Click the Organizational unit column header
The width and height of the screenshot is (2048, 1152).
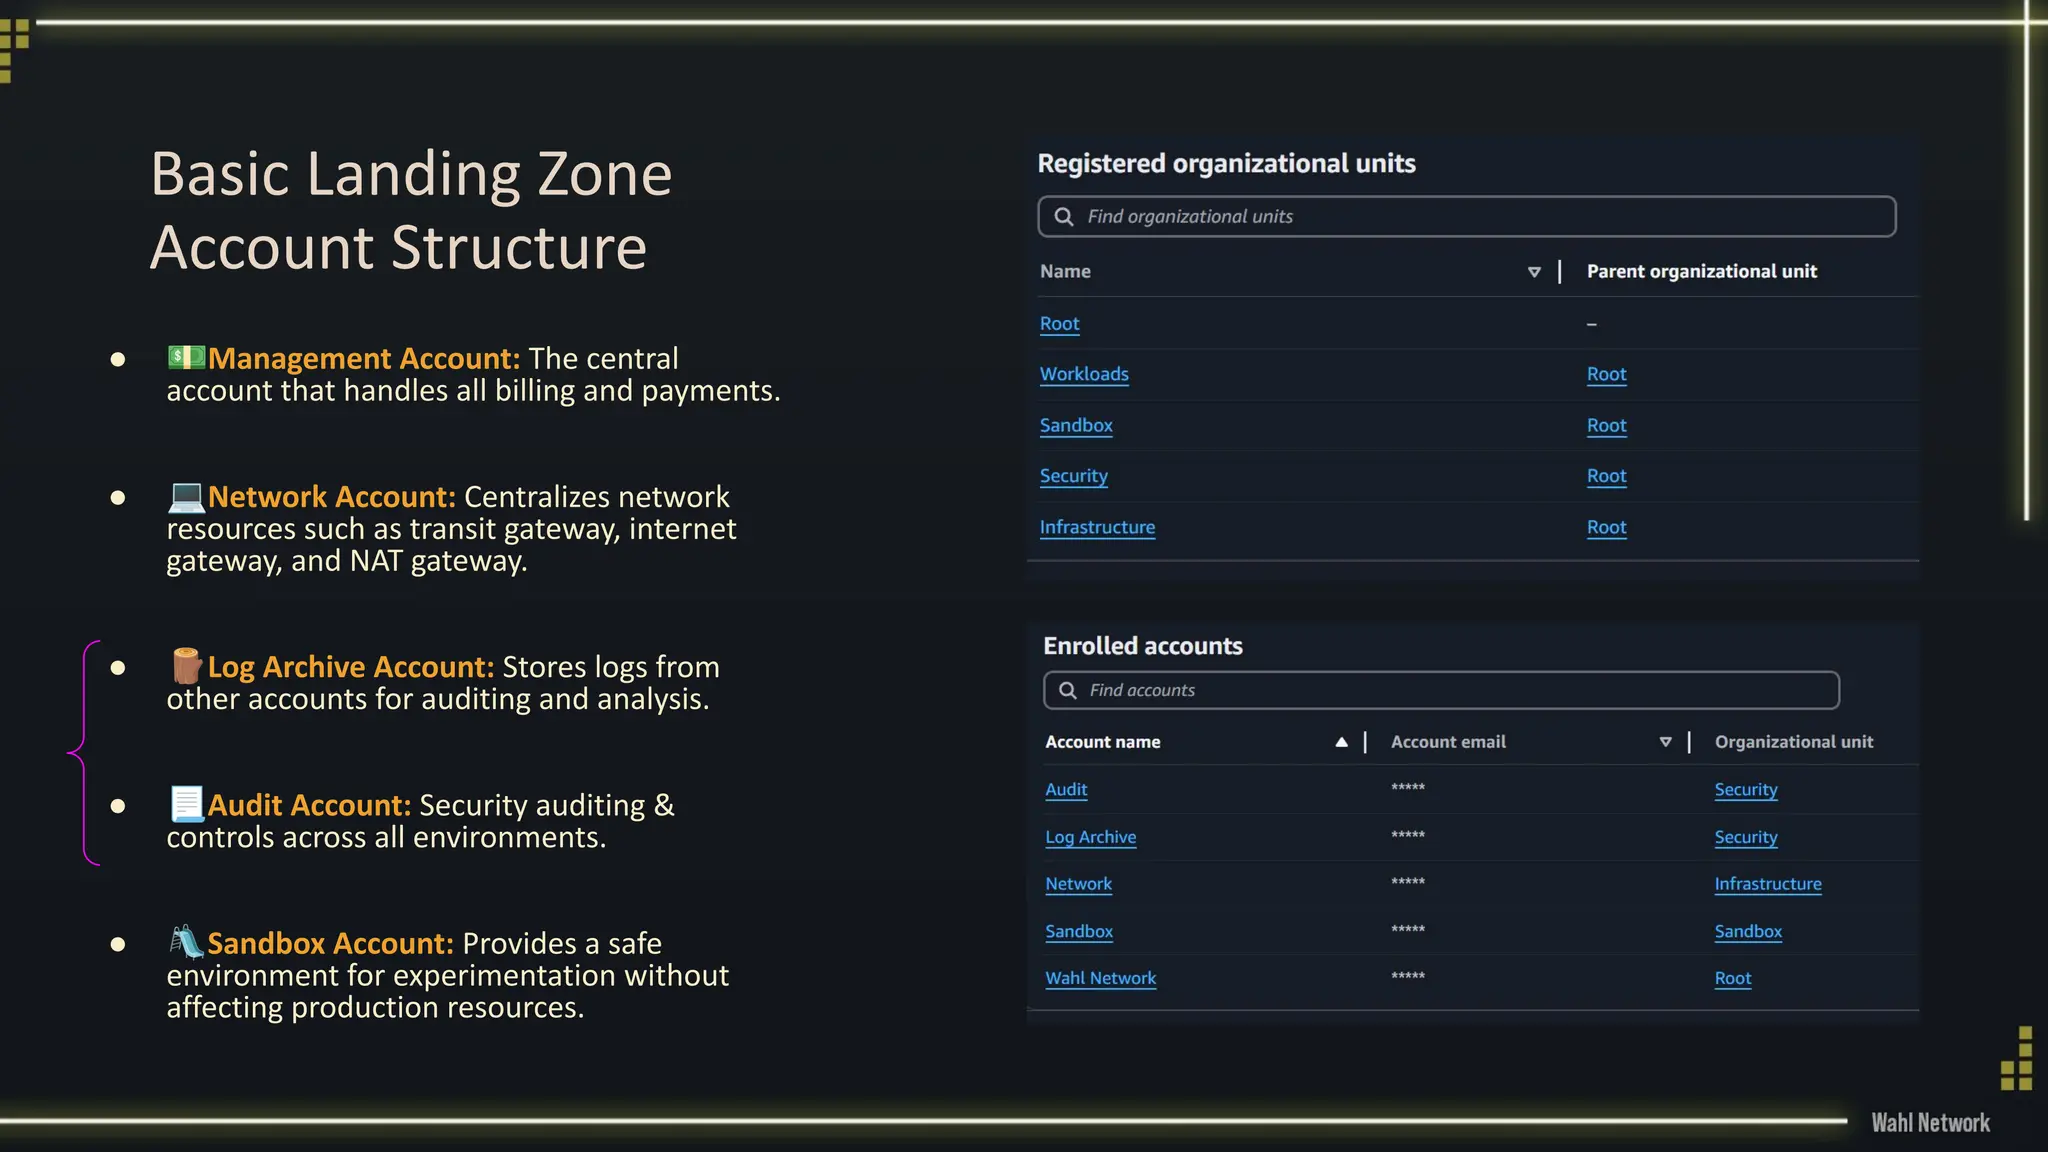pos(1794,742)
